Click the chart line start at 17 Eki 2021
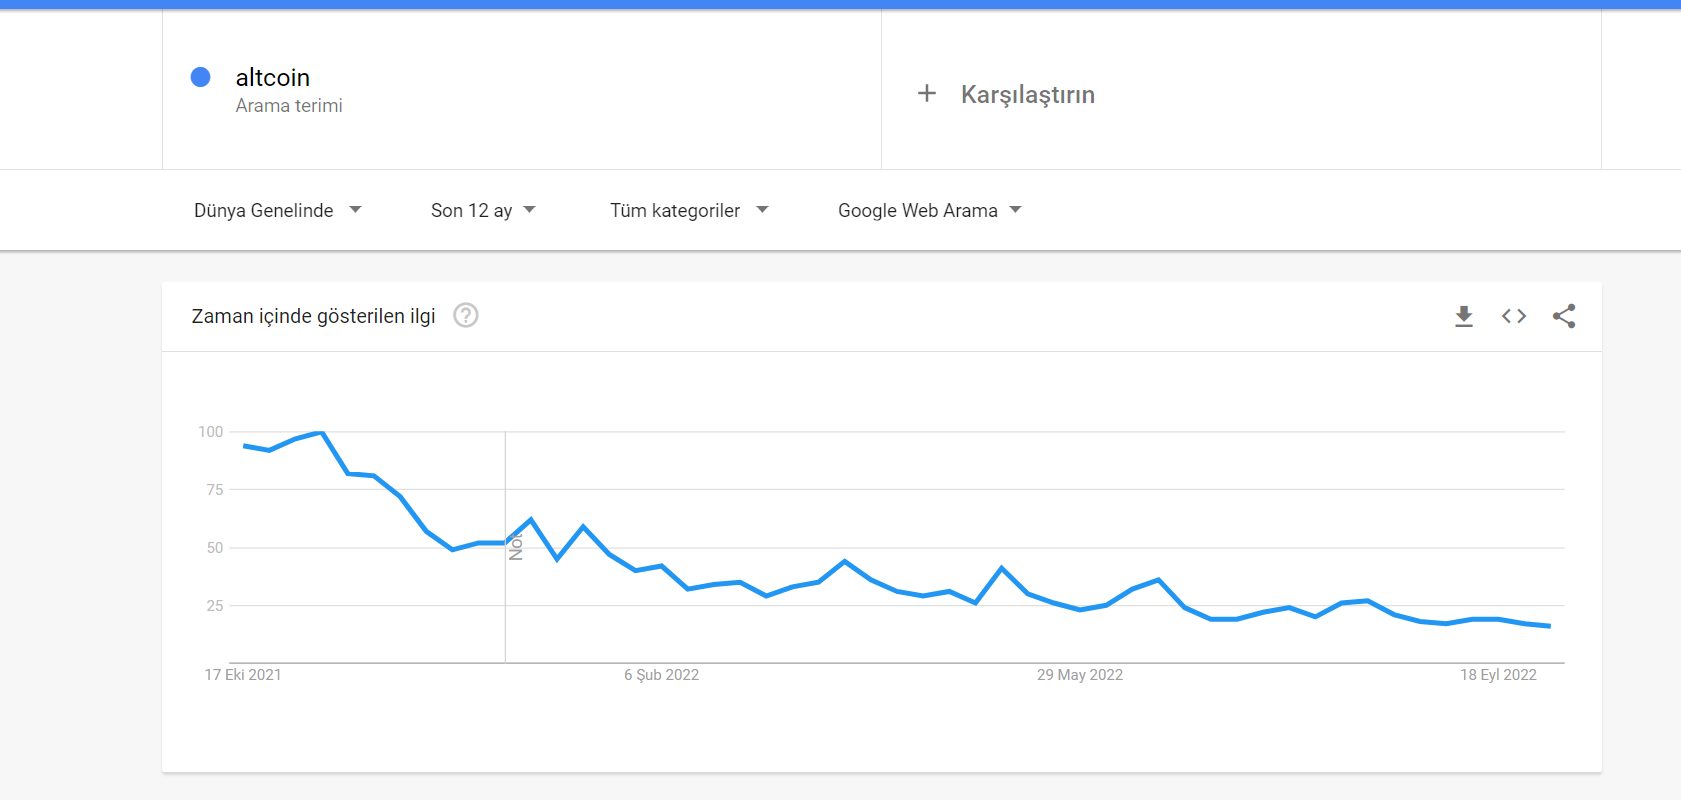 [x=244, y=446]
